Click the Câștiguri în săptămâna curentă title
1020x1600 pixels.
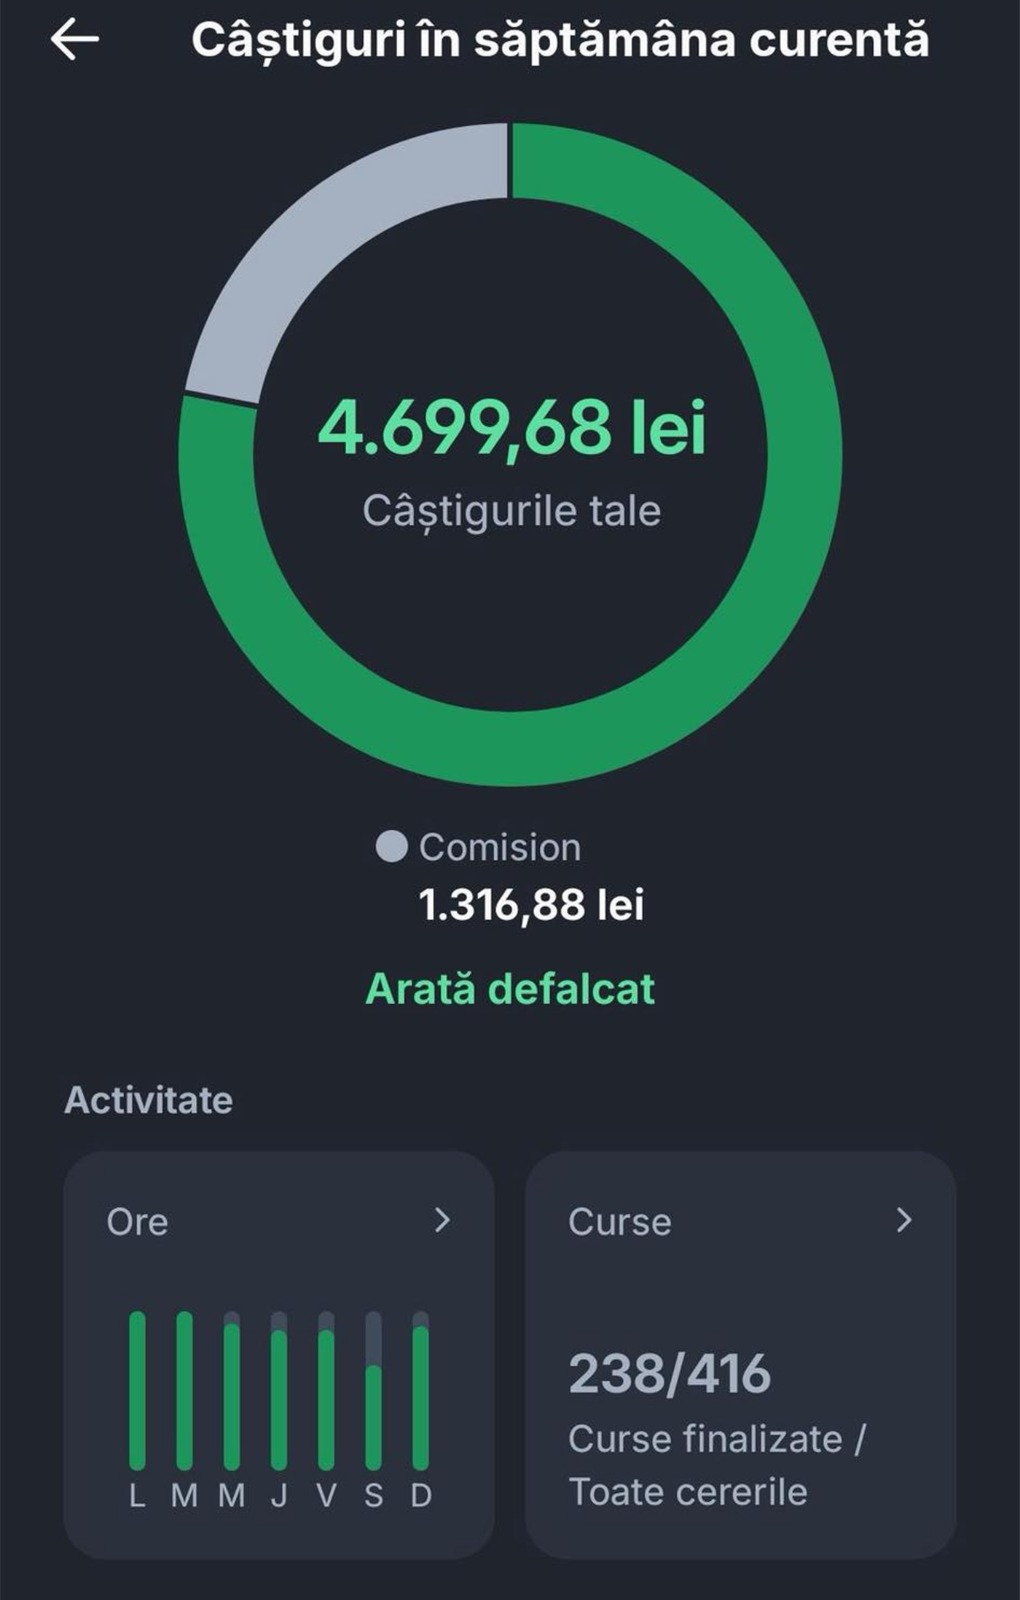point(560,41)
